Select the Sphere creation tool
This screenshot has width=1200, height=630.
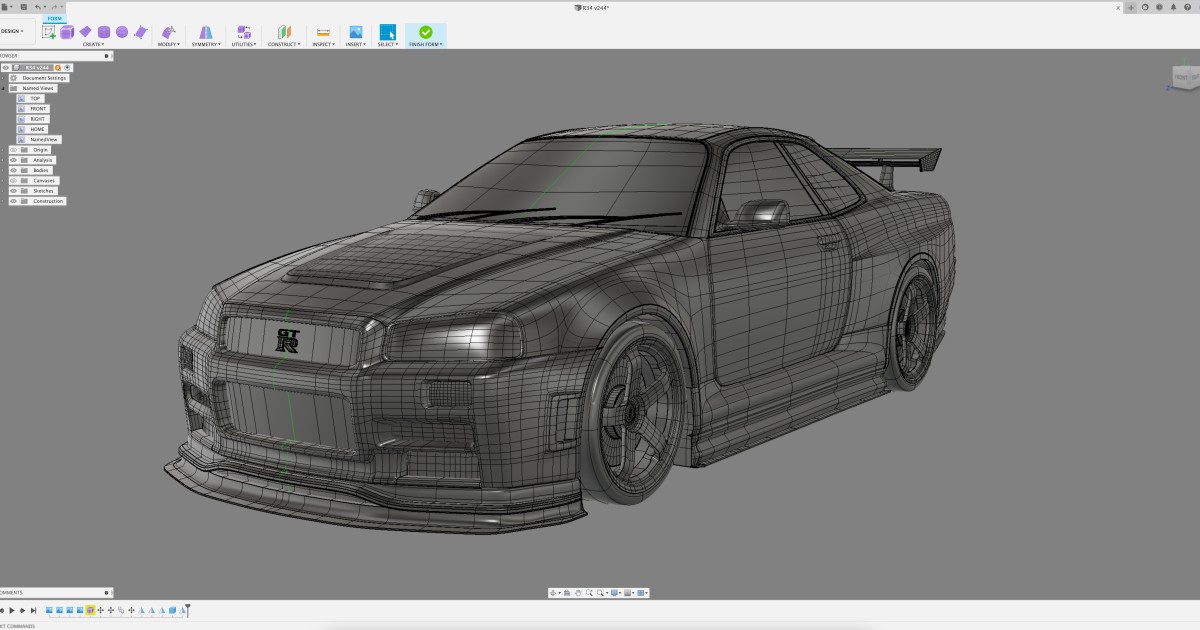(x=121, y=31)
